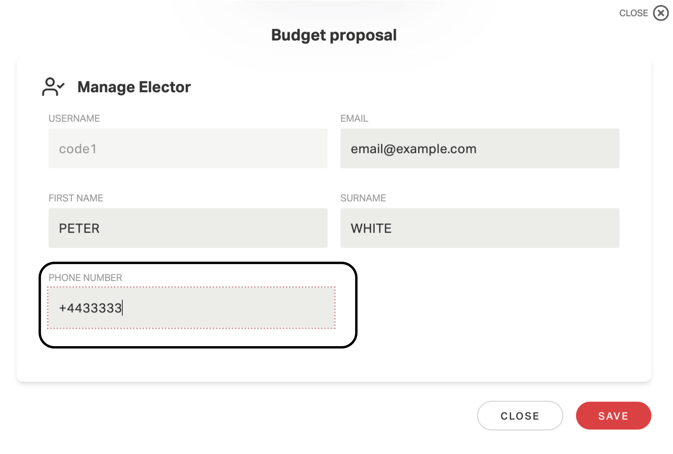Viewport: 673px width, 454px height.
Task: Click the USERNAME field label
Action: coord(74,118)
